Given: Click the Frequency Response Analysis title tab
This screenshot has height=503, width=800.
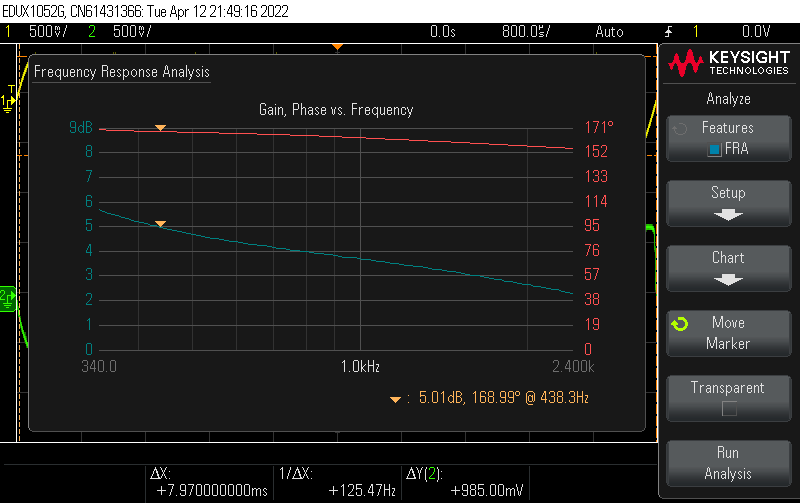Looking at the screenshot, I should pos(122,72).
